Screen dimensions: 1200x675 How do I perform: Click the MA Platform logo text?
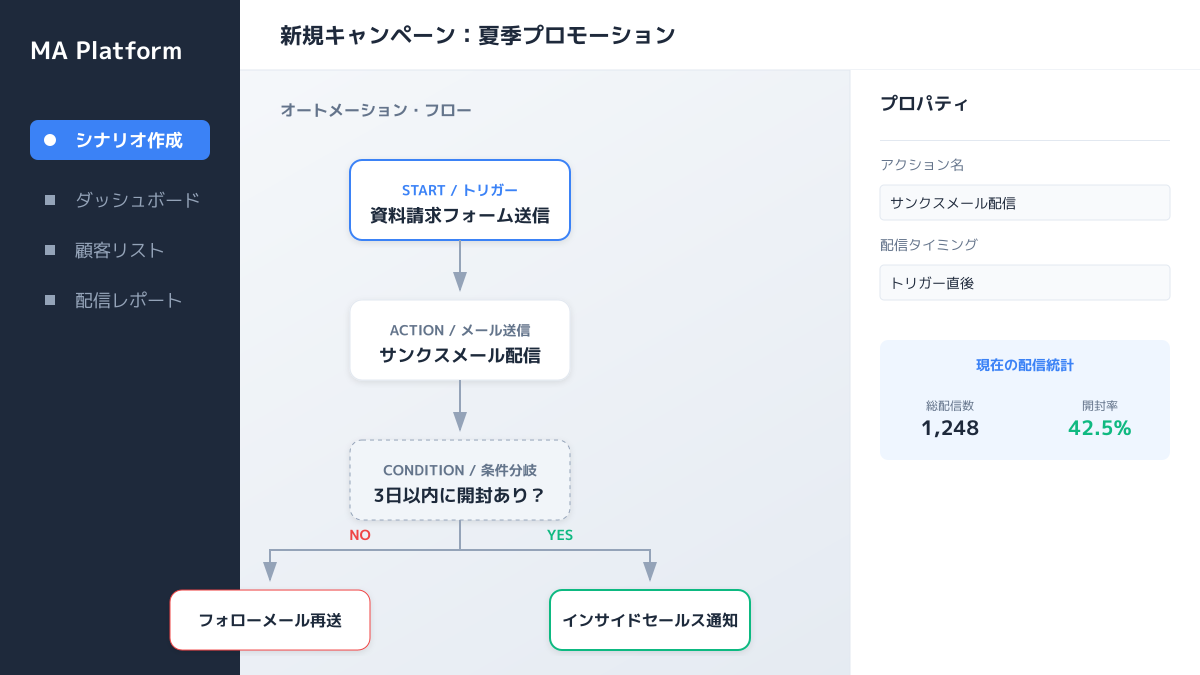pyautogui.click(x=106, y=51)
